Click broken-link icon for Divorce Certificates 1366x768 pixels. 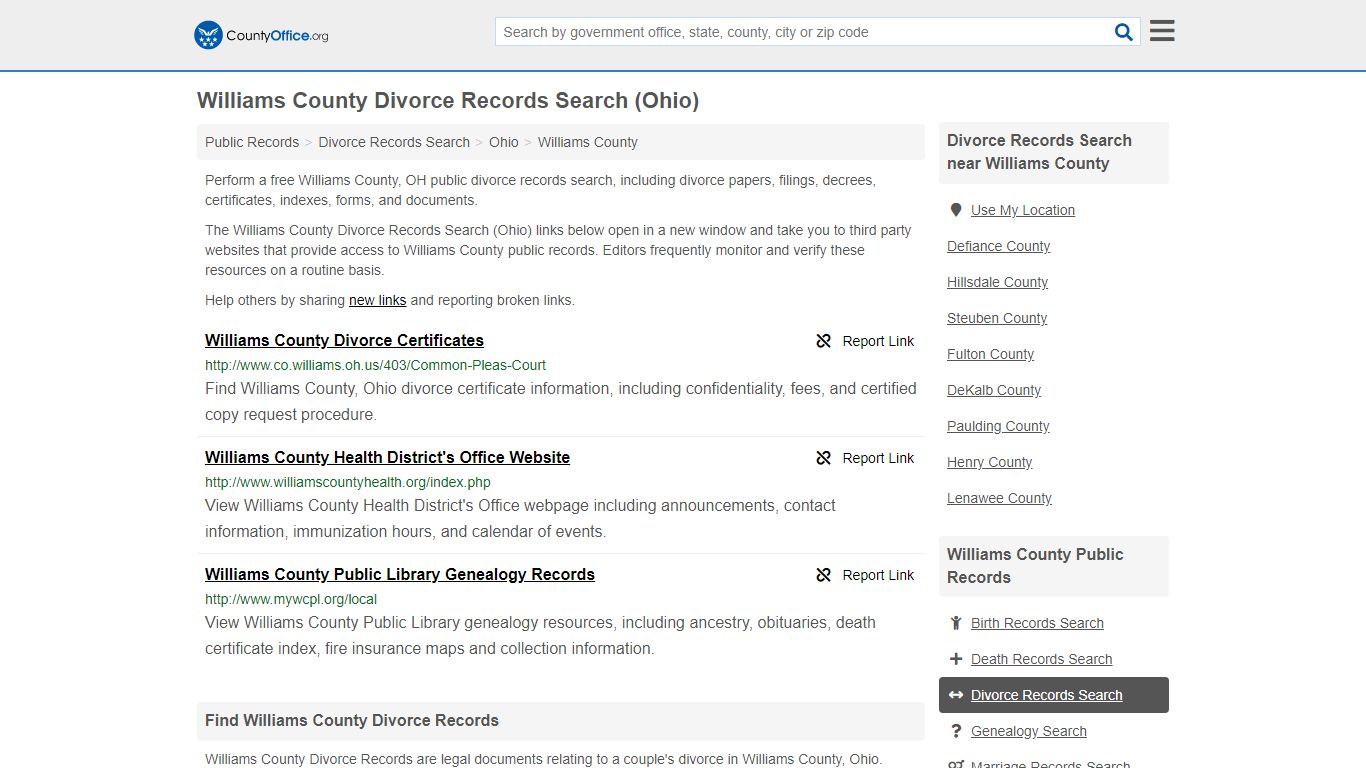[x=824, y=341]
